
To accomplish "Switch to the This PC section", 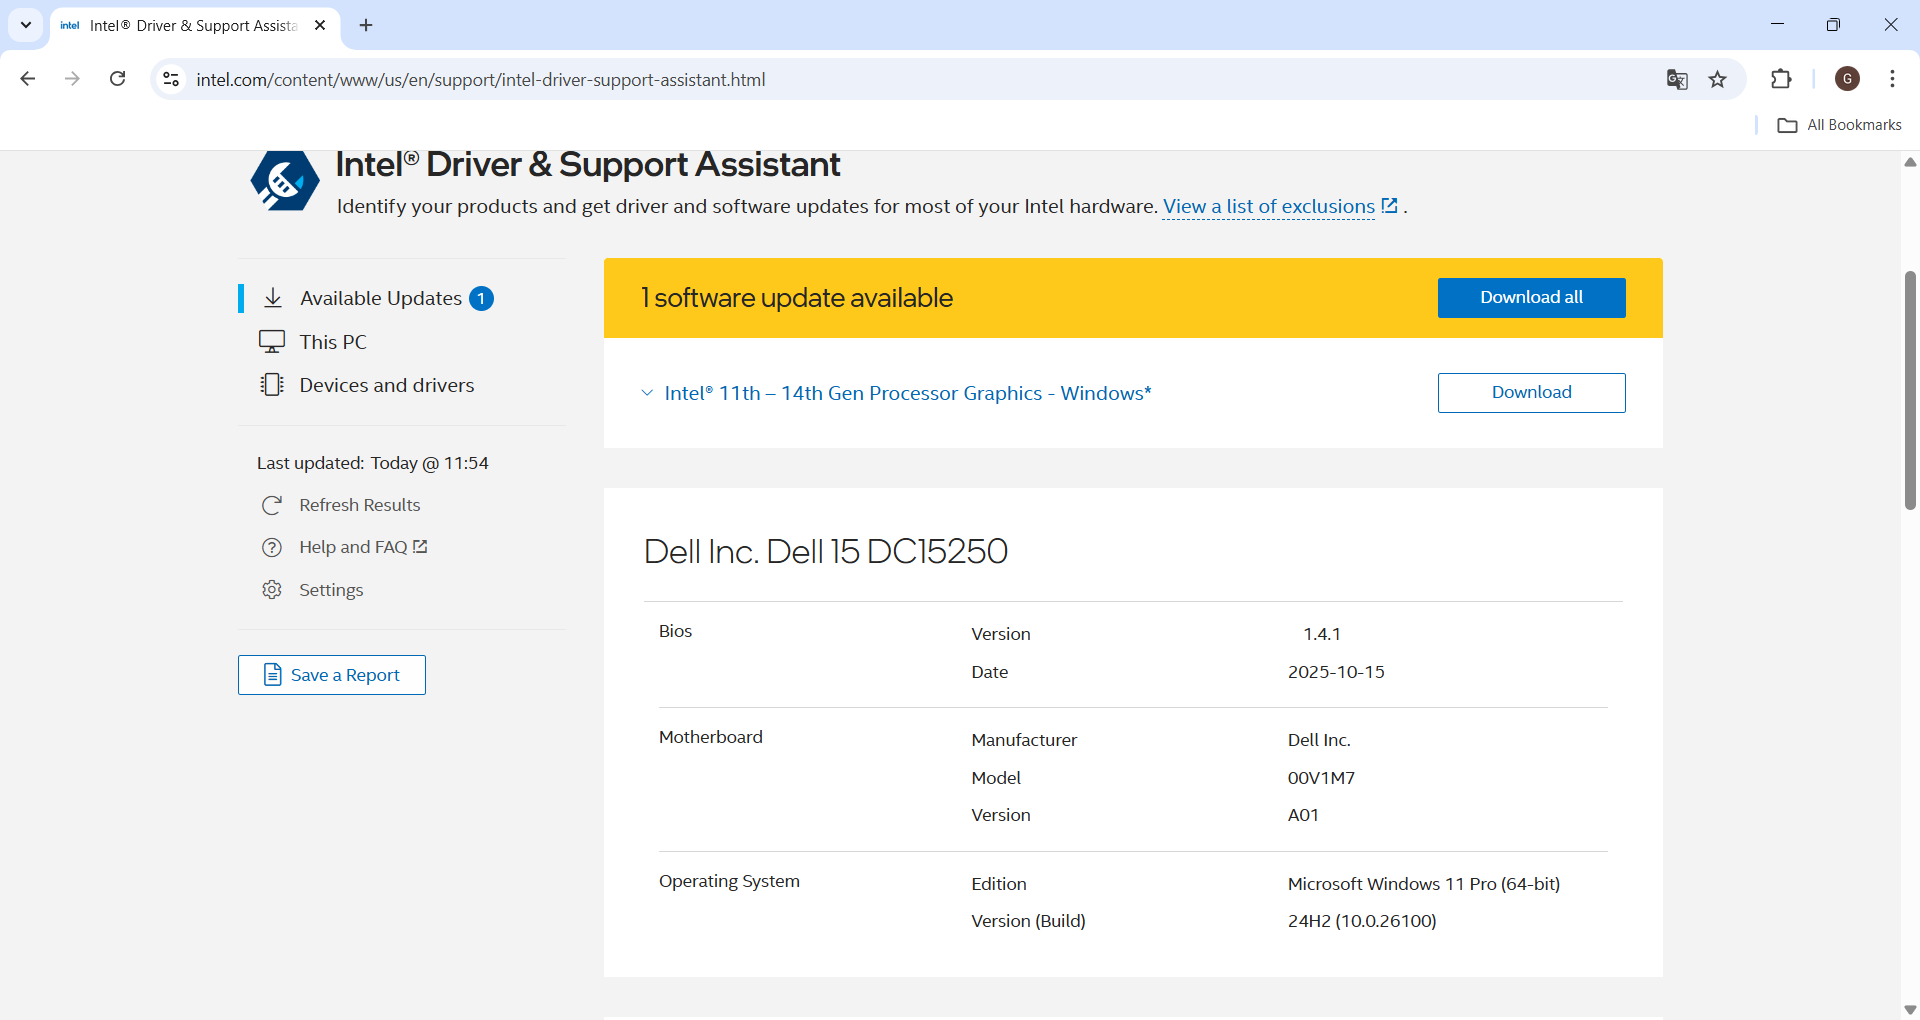I will 333,342.
